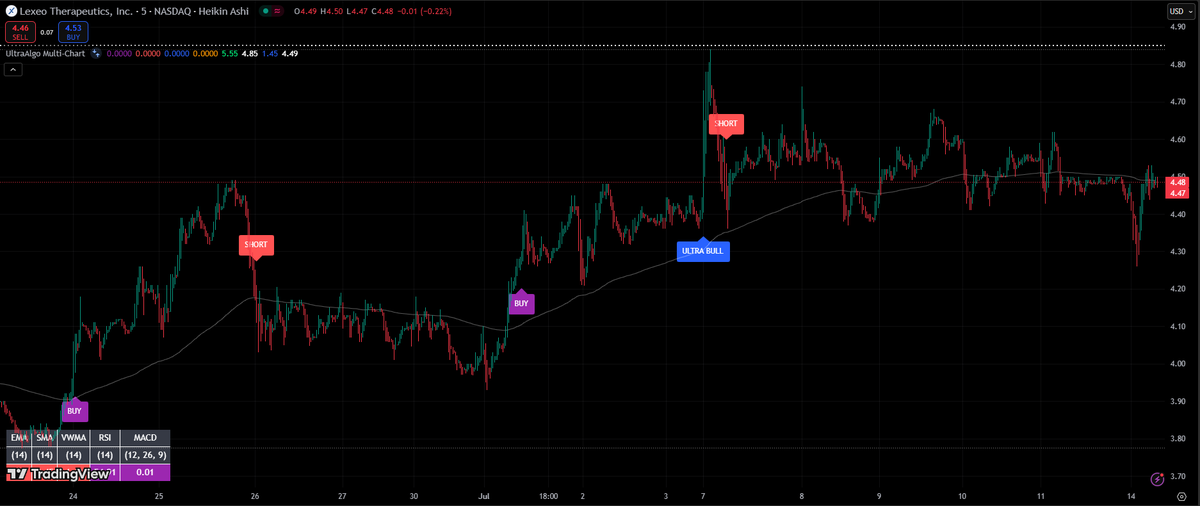Click the Lexeo Therapeutics symbol logo icon
The image size is (1200, 506).
point(11,11)
